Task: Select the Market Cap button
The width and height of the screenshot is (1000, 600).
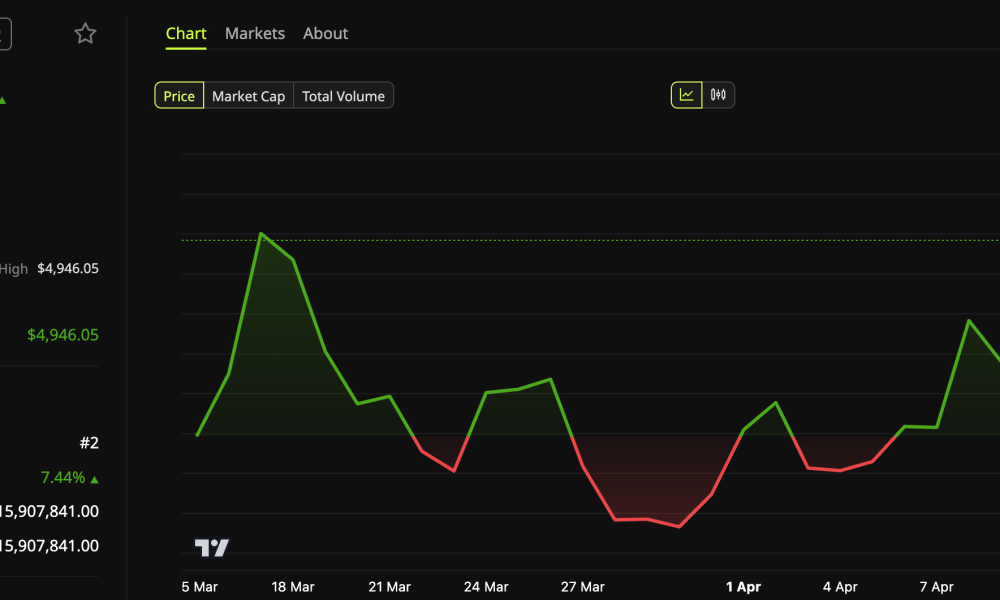Action: [x=248, y=95]
